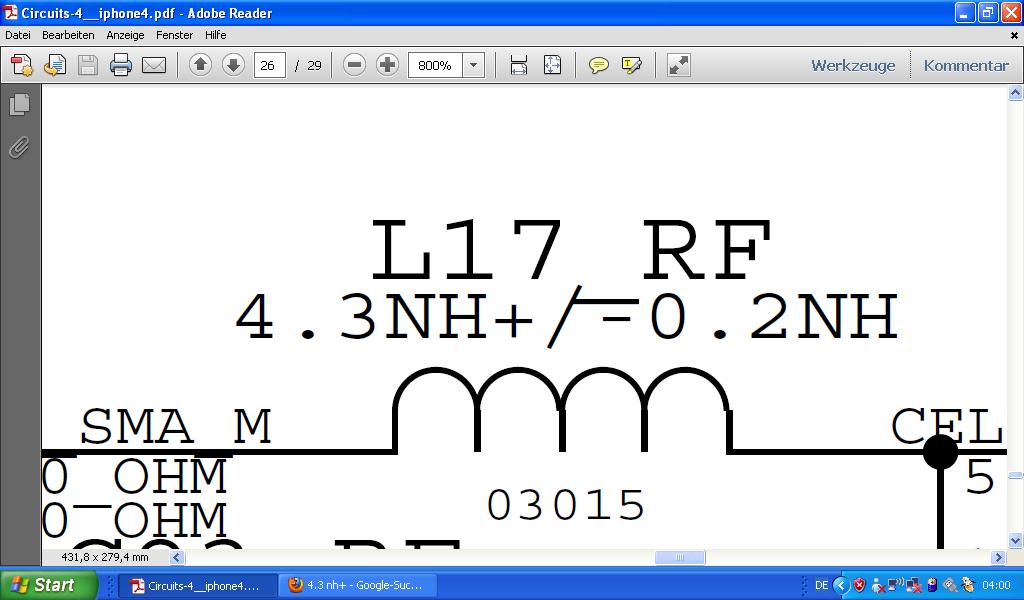Show page thumbnails panel

tap(19, 105)
